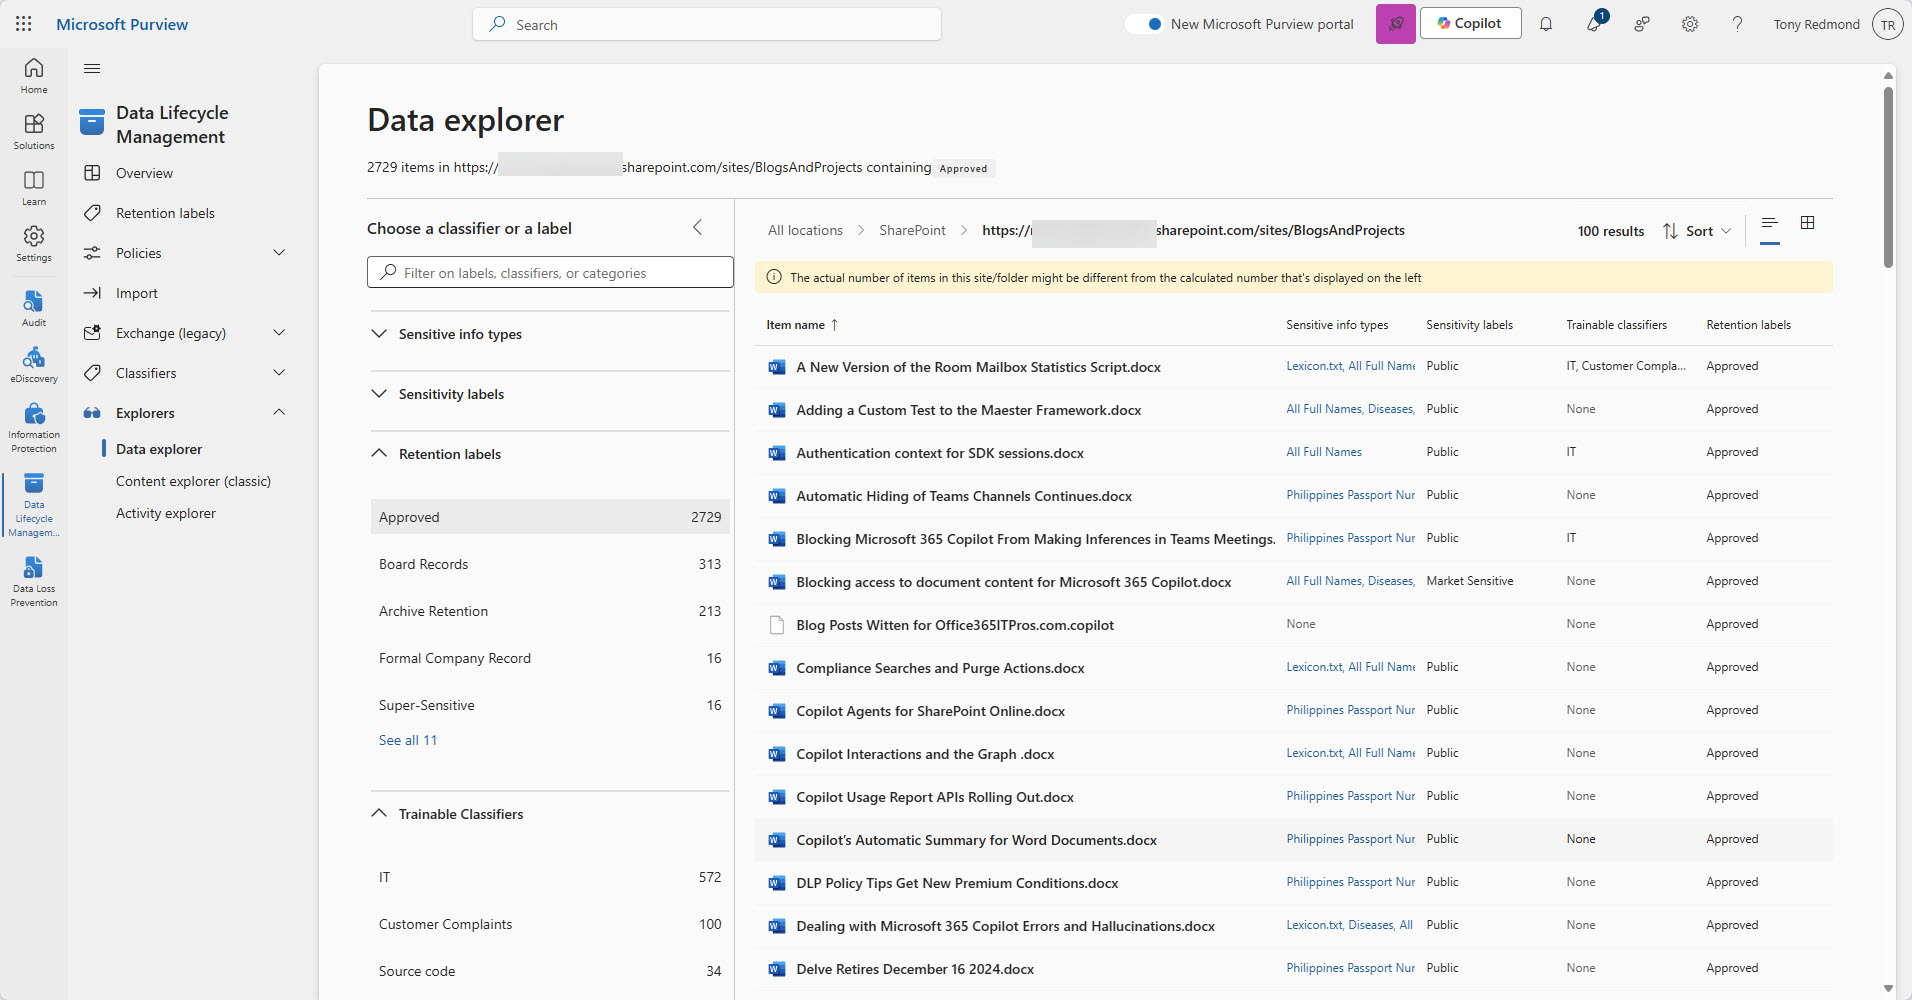Select the Audit section icon
Viewport: 1912px width, 1000px height.
tap(33, 305)
